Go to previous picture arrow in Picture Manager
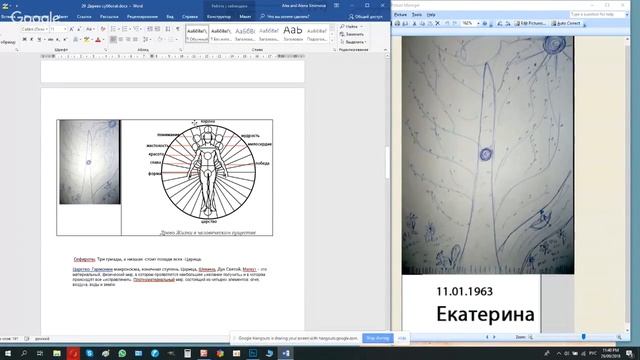The image size is (640, 360). point(487,337)
